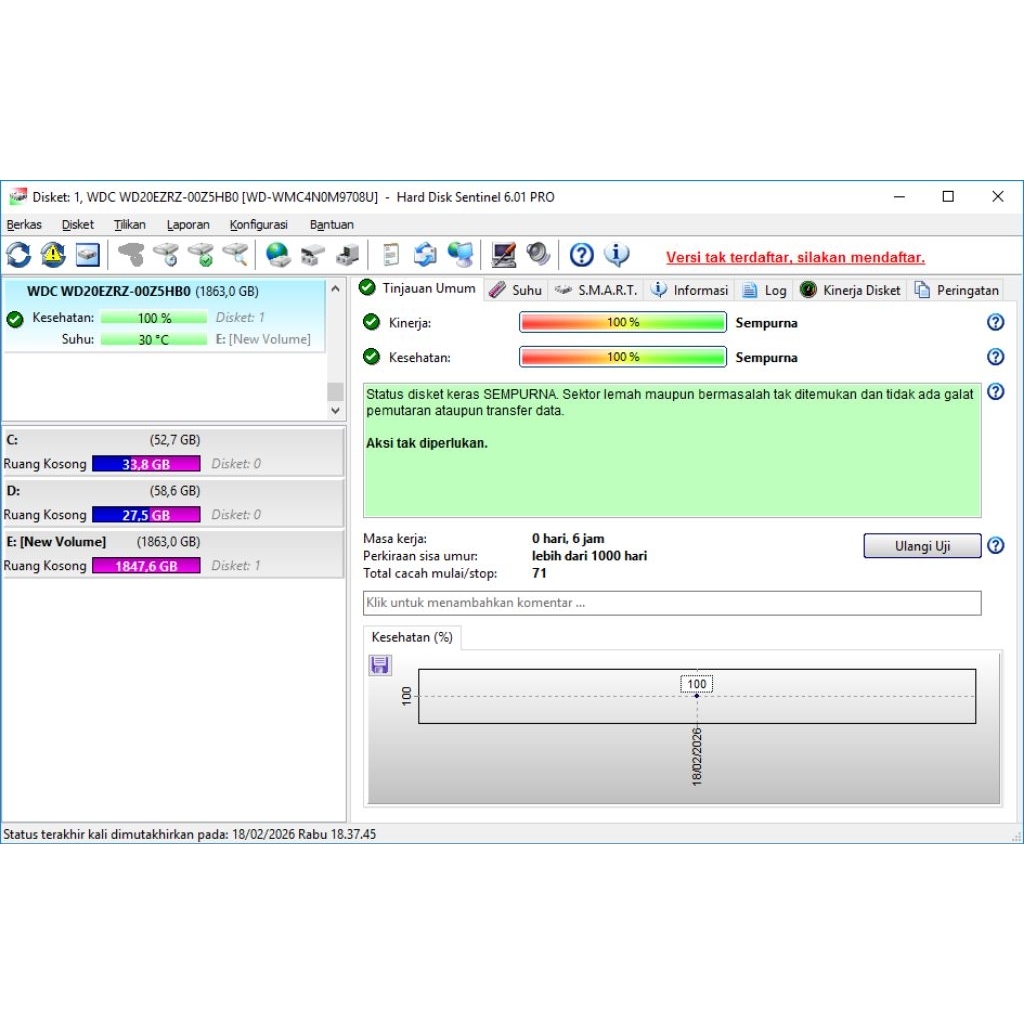Open the Laporan menu

click(188, 225)
